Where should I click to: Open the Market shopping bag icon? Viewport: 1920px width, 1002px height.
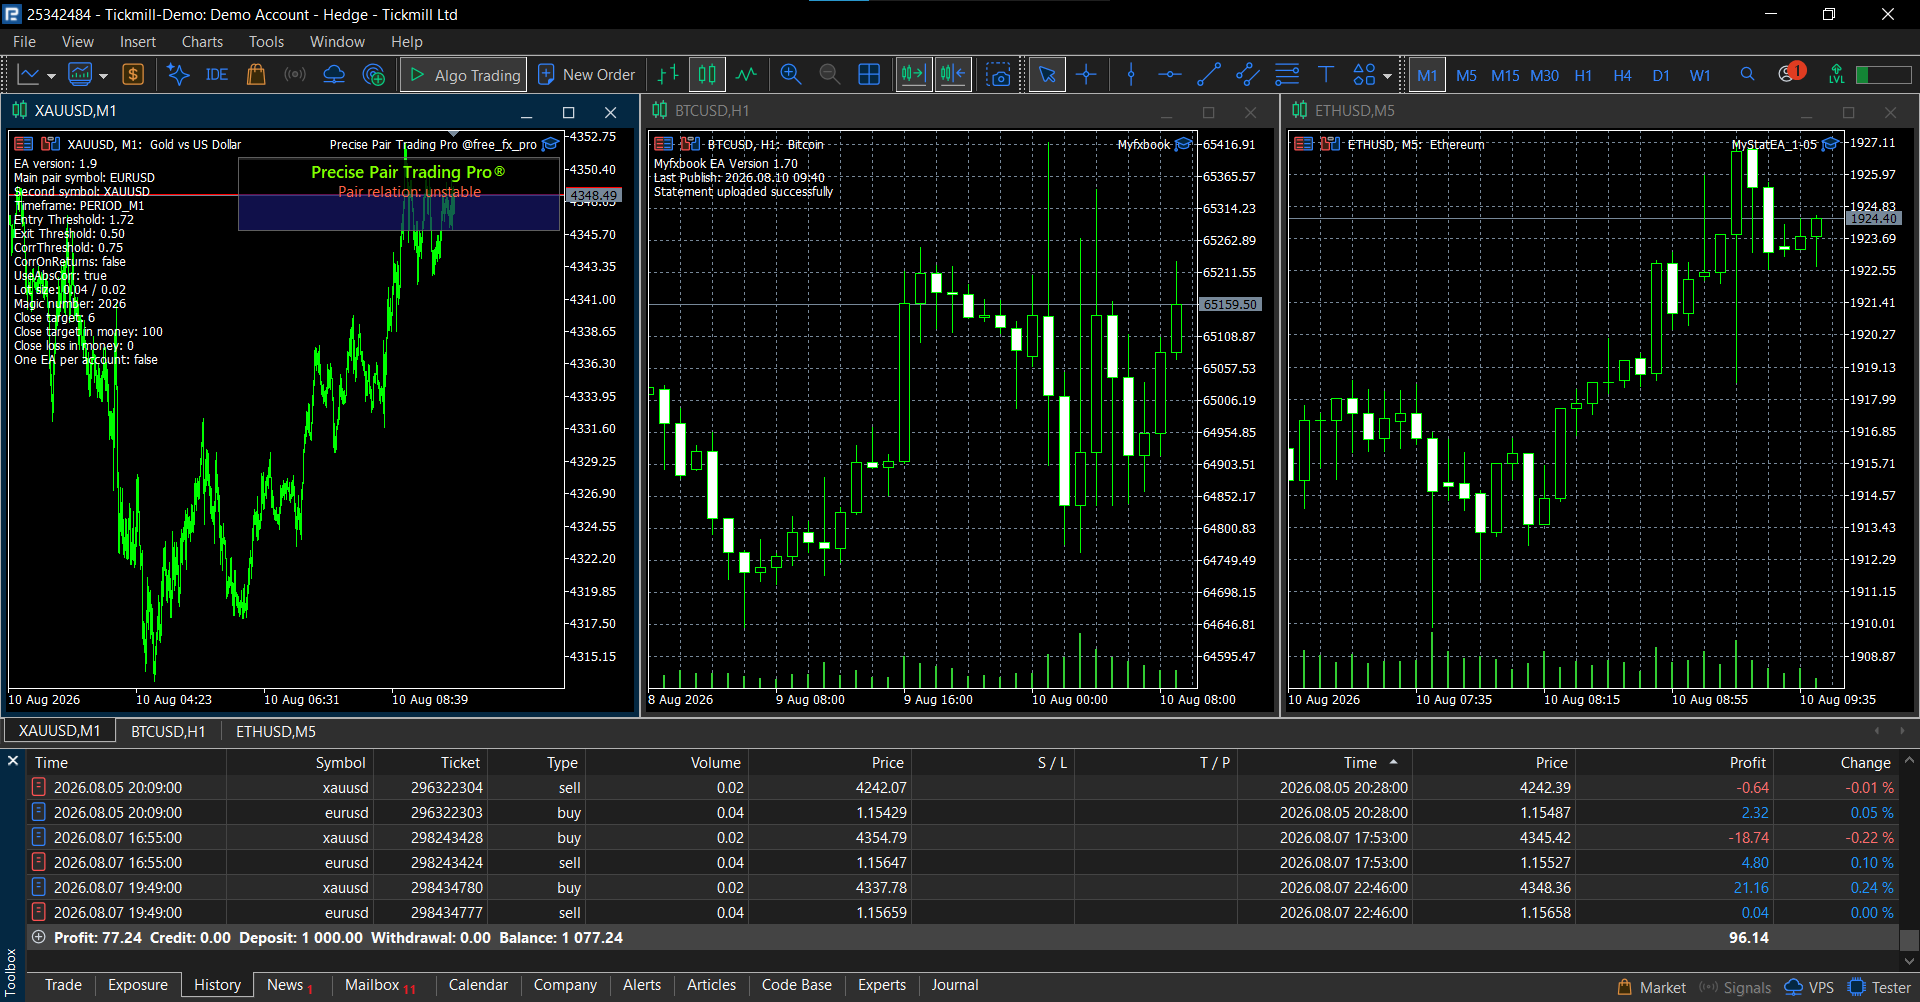(x=256, y=75)
